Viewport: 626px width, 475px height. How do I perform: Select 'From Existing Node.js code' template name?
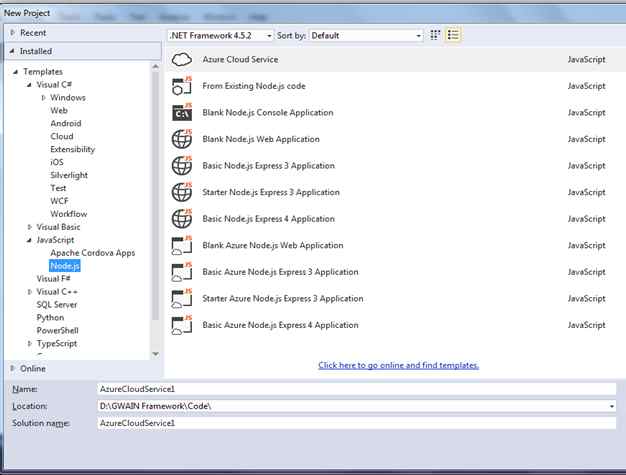tap(254, 86)
